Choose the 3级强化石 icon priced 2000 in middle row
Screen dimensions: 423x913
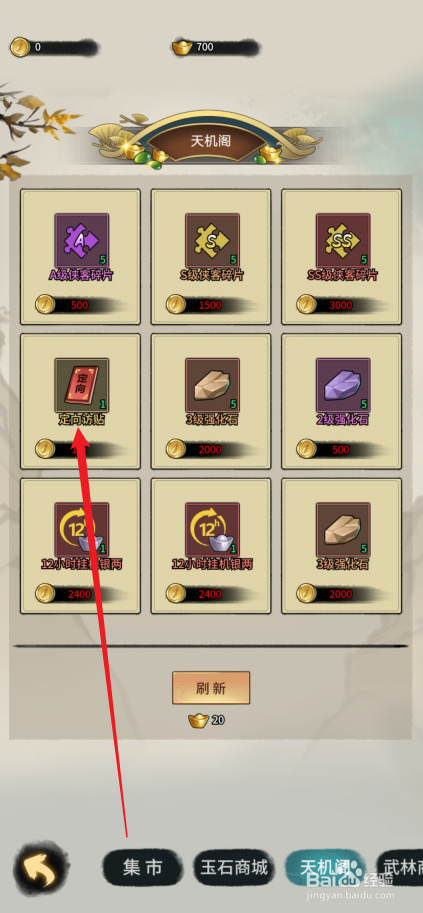tap(212, 385)
